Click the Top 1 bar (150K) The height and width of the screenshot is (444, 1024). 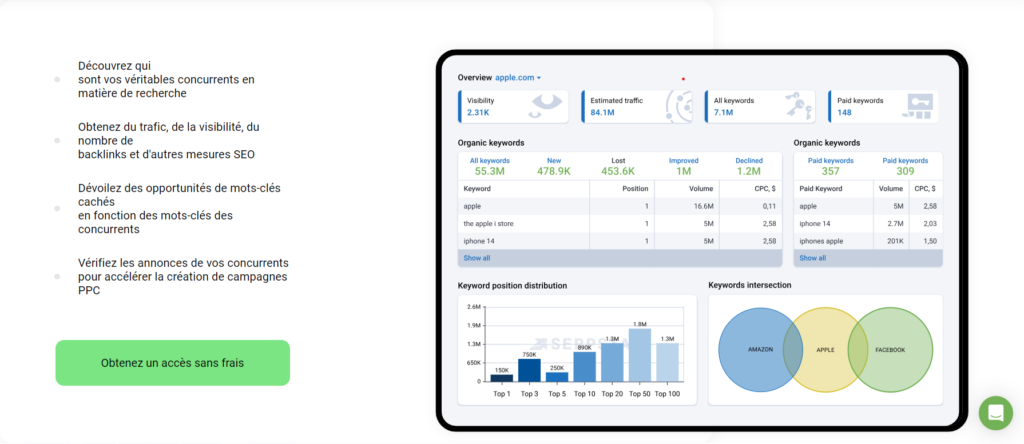click(x=502, y=377)
